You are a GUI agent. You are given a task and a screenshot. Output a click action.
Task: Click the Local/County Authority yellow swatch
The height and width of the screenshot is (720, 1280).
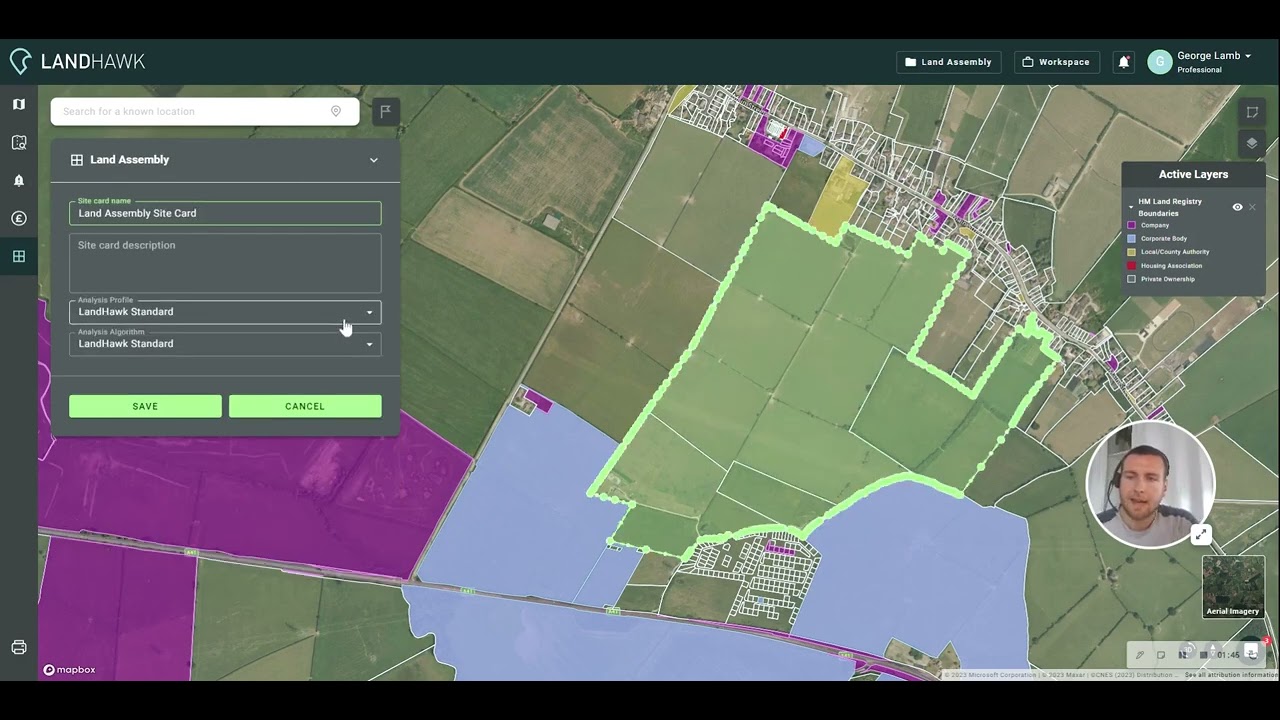tap(1132, 252)
